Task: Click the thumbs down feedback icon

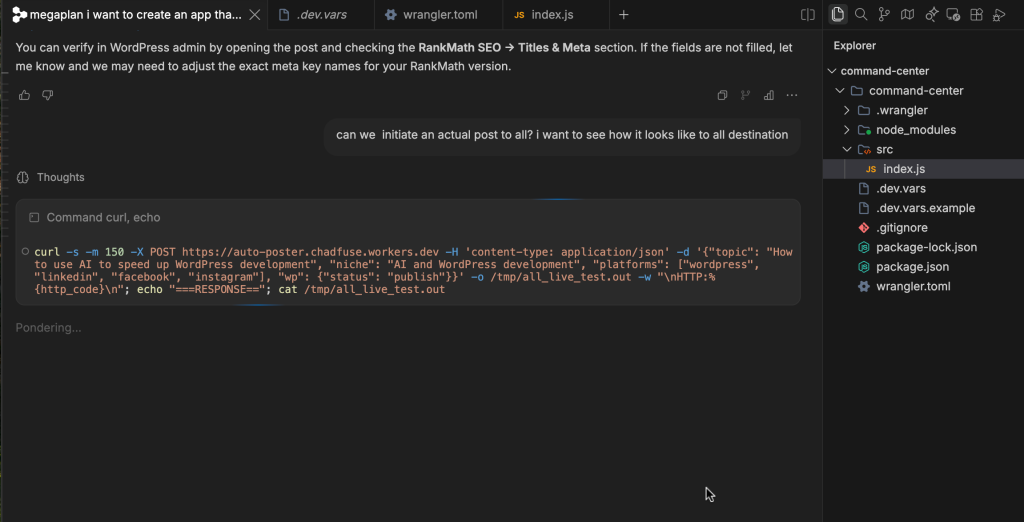Action: [x=48, y=95]
